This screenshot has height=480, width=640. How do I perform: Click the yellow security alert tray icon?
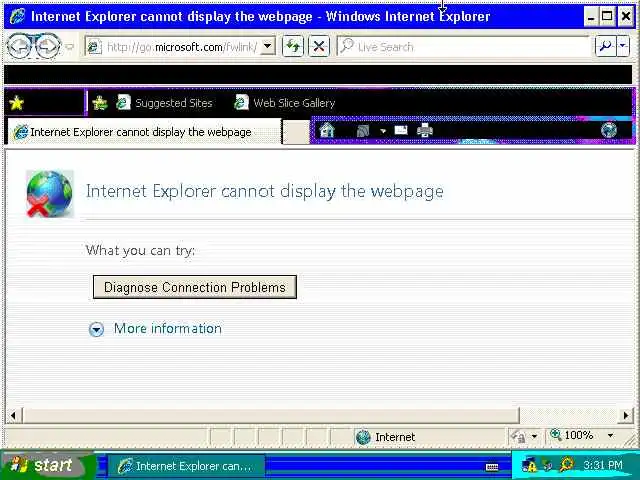click(x=567, y=464)
